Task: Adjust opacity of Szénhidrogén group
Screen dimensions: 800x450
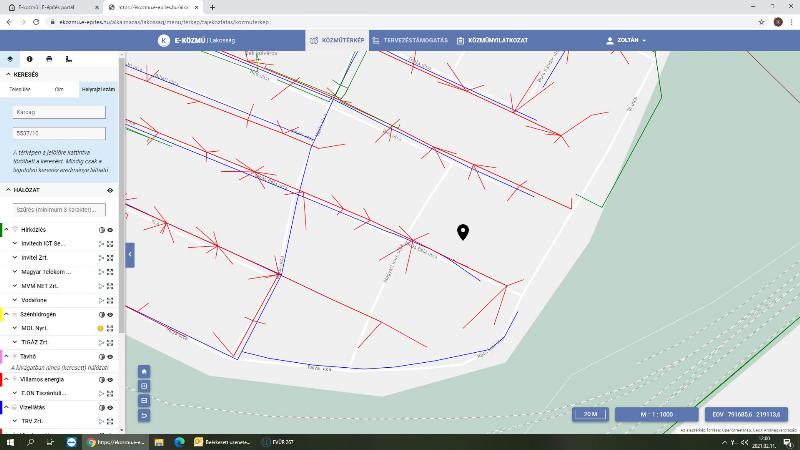Action: point(102,315)
